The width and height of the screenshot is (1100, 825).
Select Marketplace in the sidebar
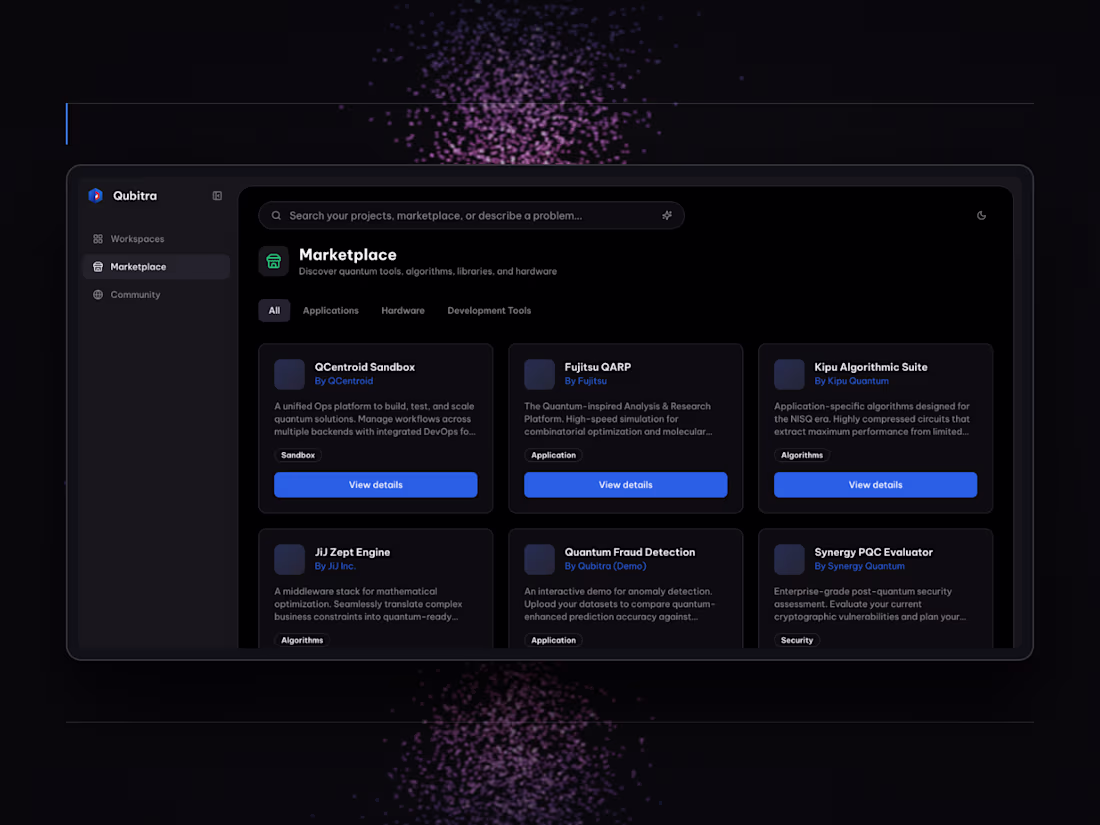click(x=156, y=267)
